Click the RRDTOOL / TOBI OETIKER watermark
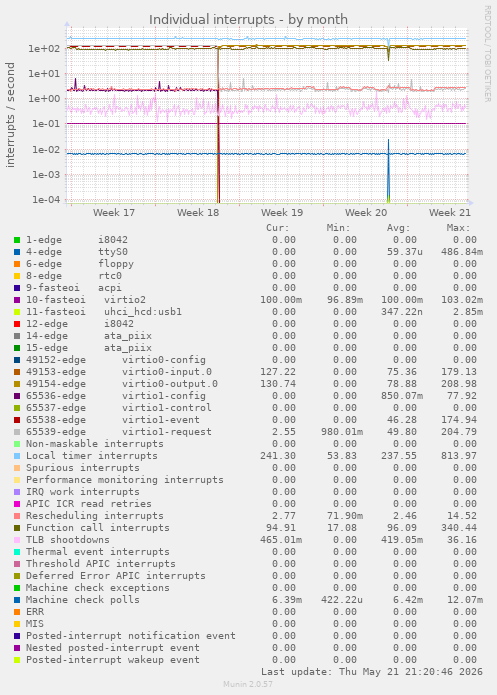This screenshot has height=695, width=497. pyautogui.click(x=487, y=54)
